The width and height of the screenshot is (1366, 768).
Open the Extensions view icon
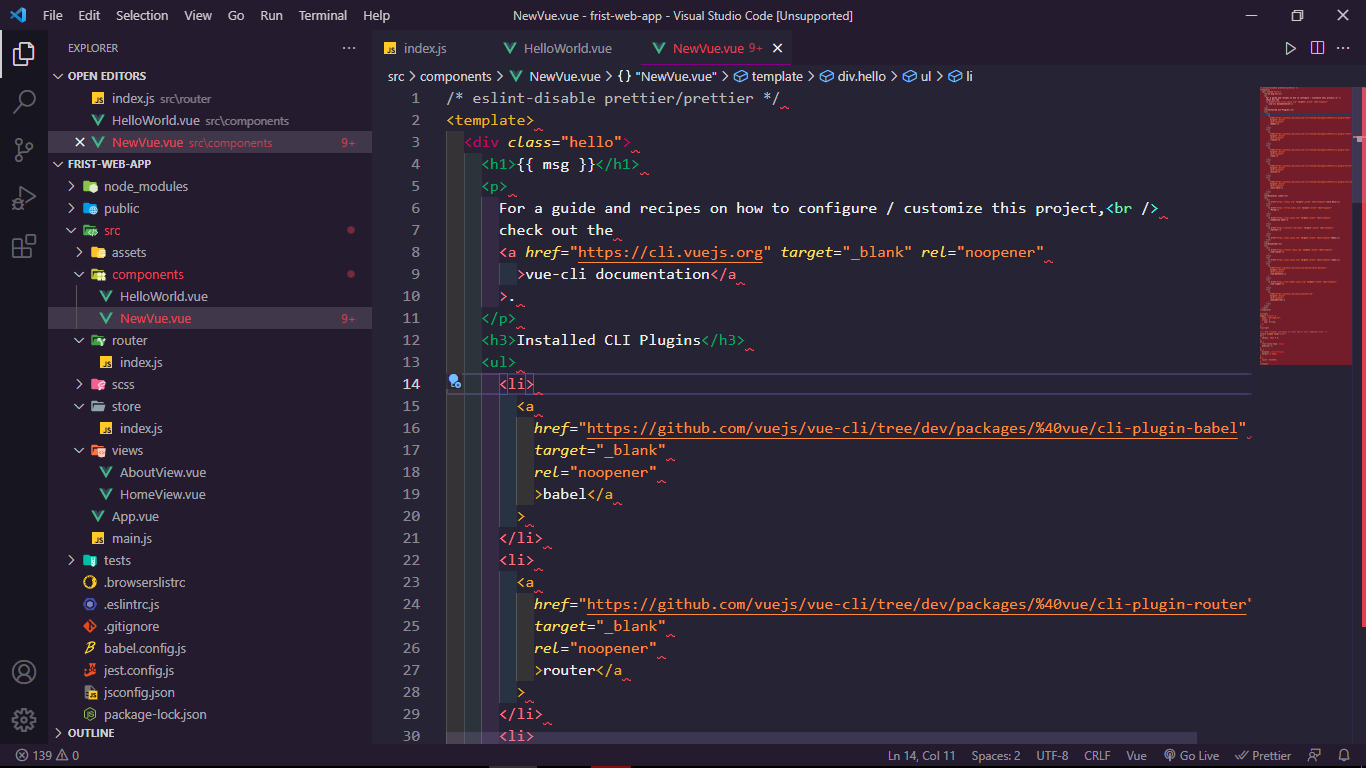(24, 246)
